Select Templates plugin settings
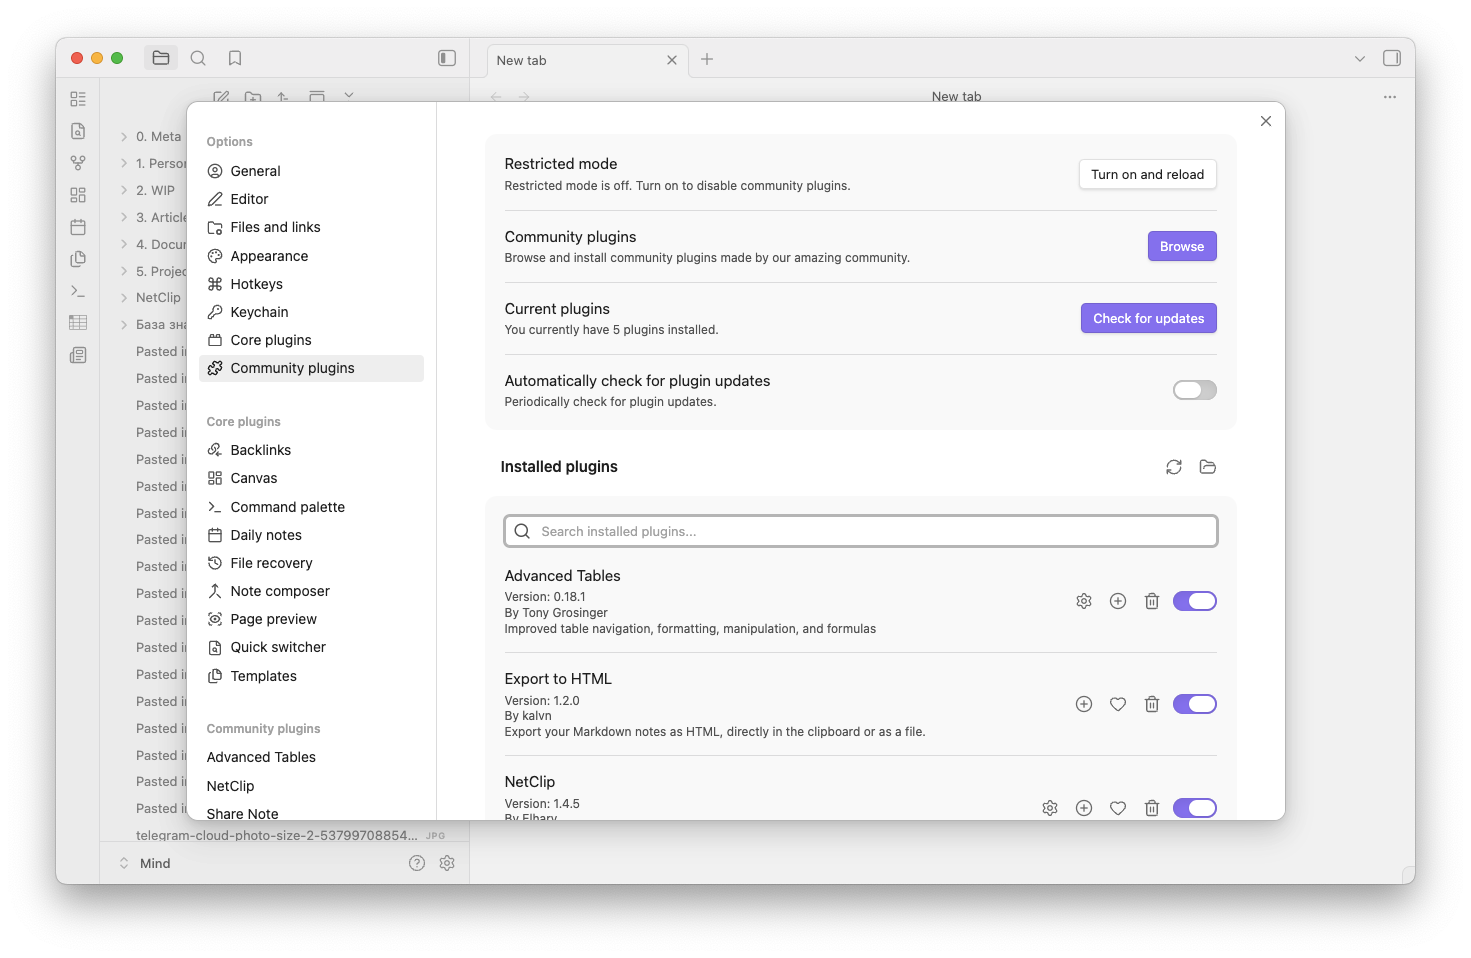 click(x=311, y=676)
